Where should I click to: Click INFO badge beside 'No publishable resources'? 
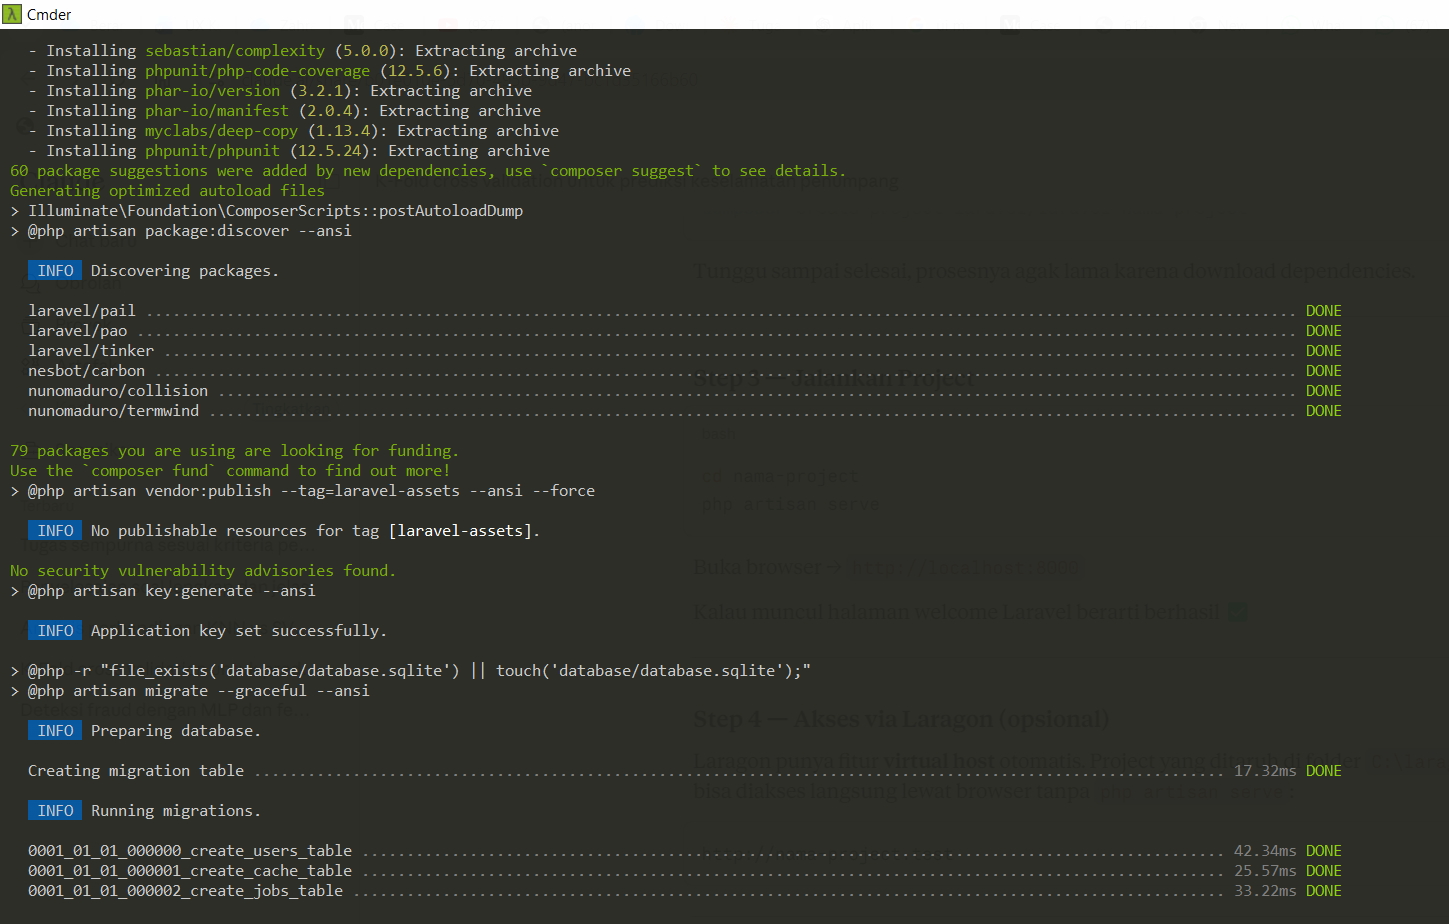tap(55, 531)
